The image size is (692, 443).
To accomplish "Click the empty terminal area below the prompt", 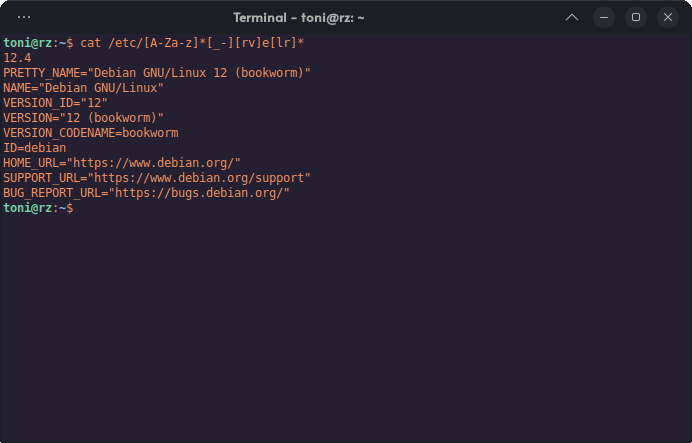I will click(x=346, y=327).
